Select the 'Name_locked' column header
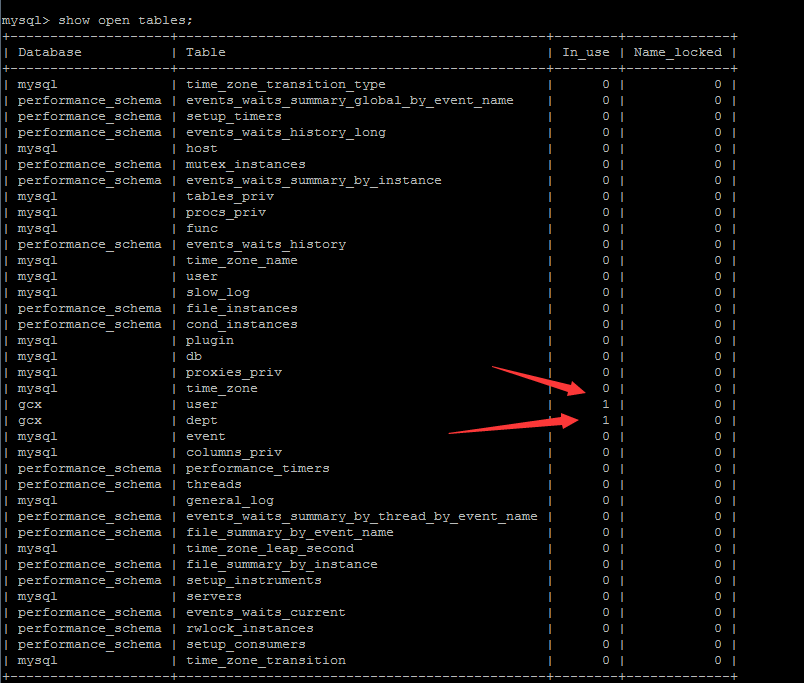This screenshot has width=804, height=683. [677, 52]
